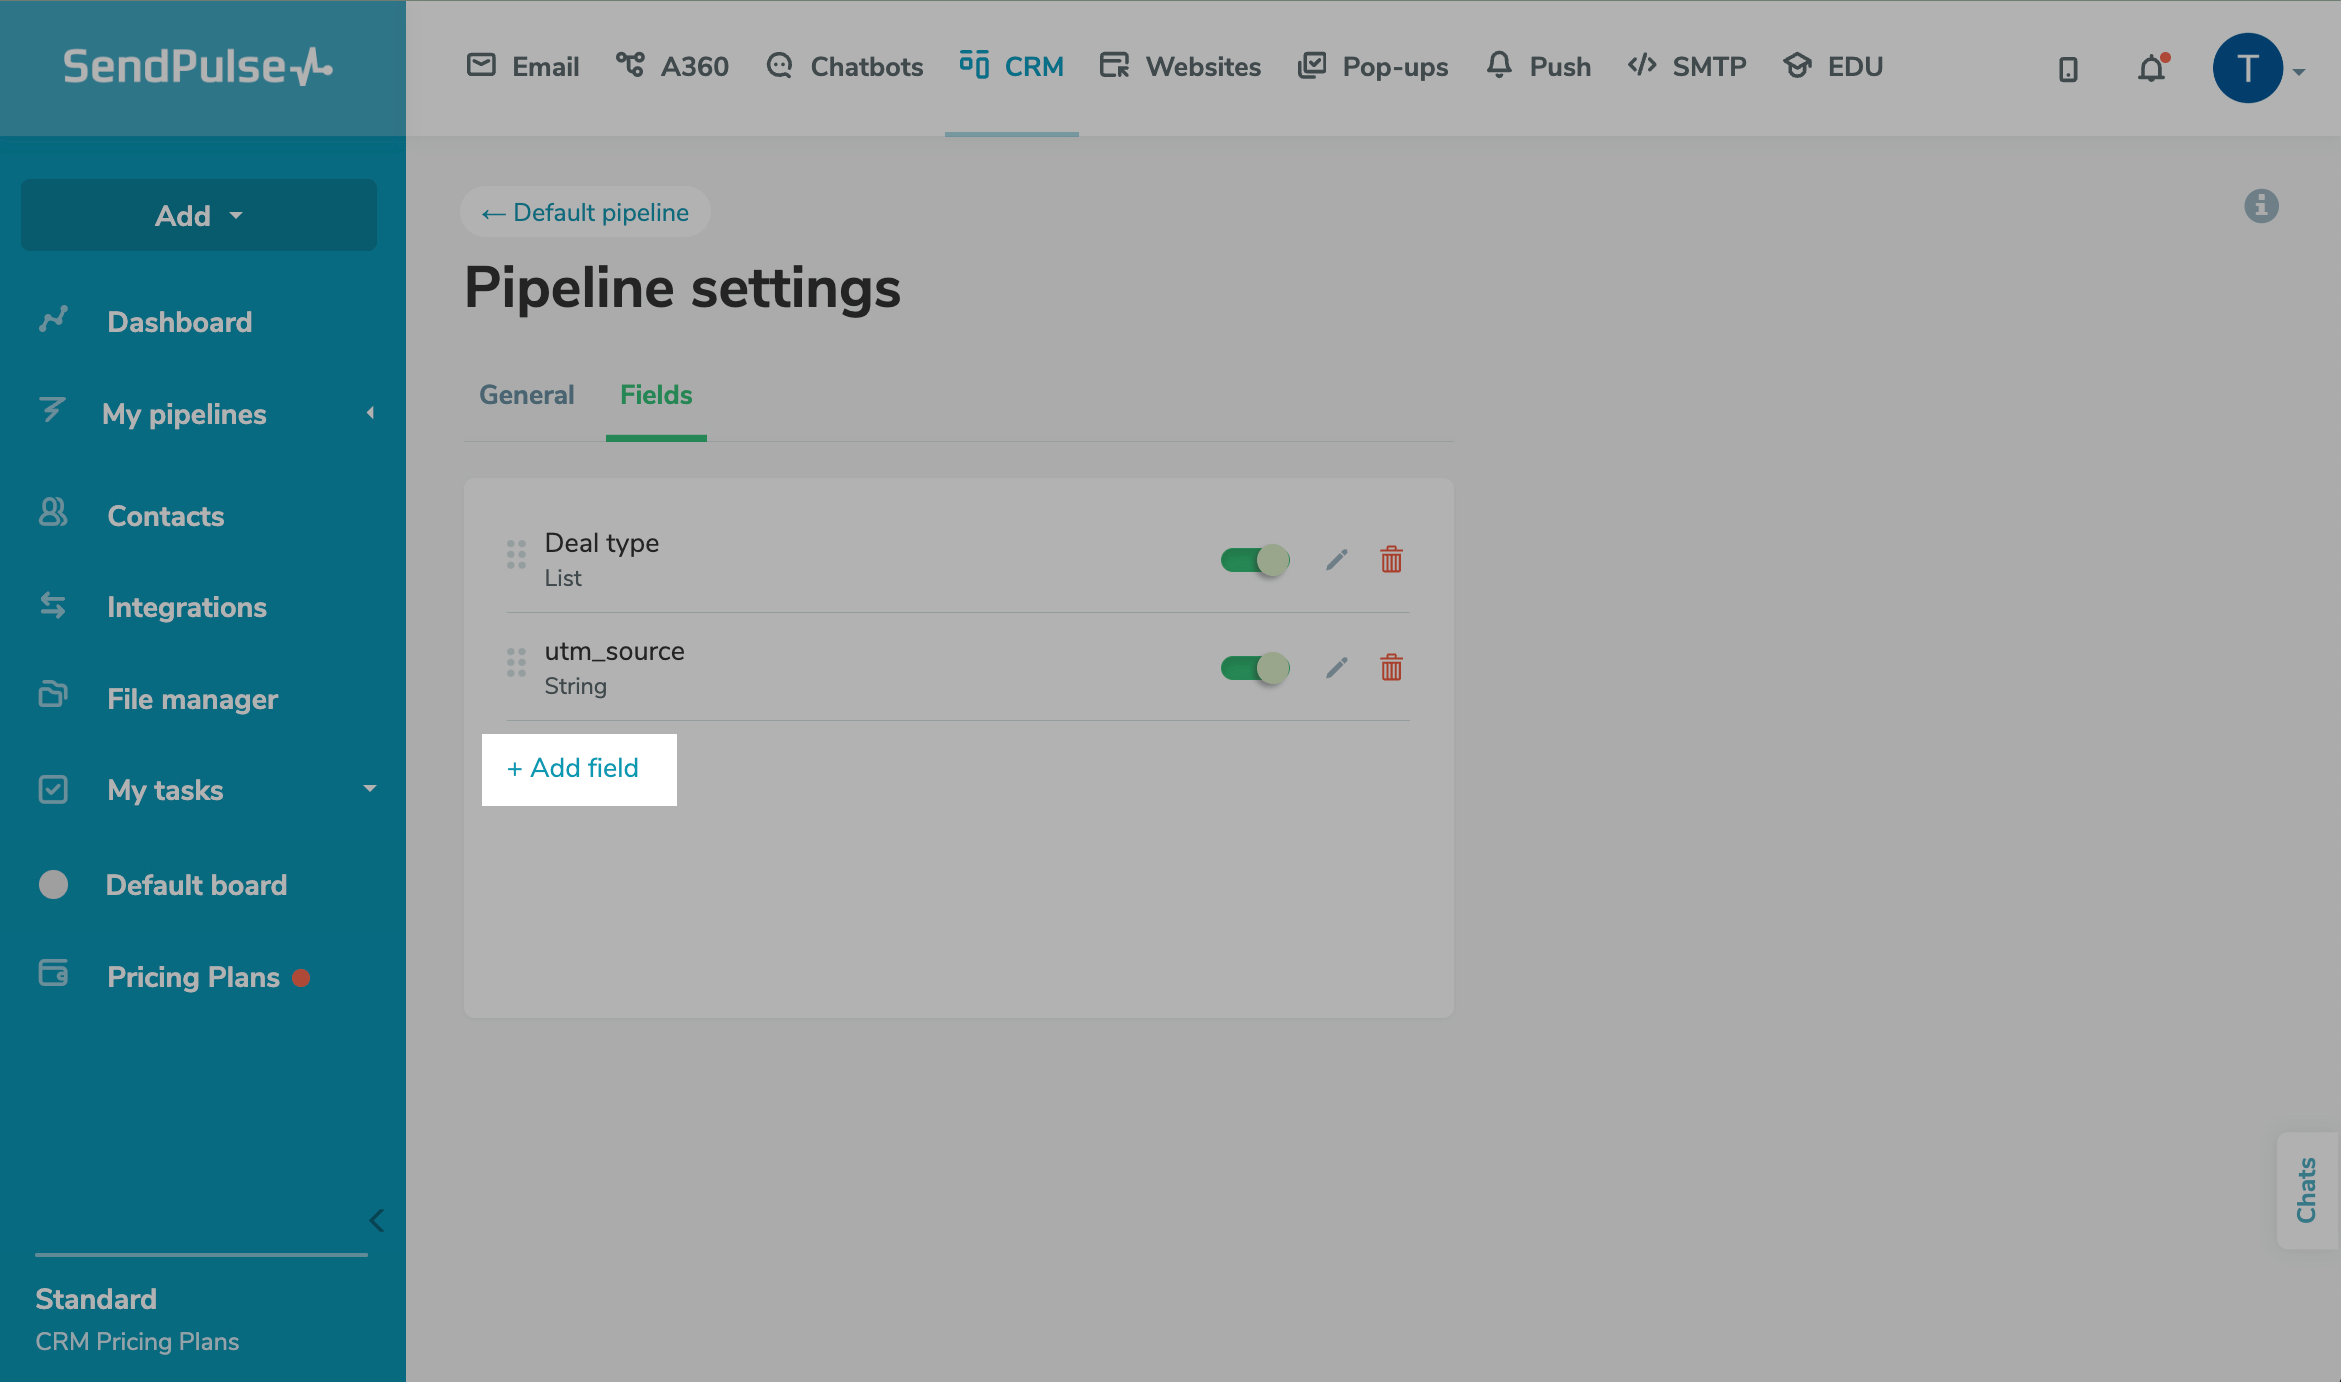
Task: Open the Chats side panel tab
Action: [2306, 1190]
